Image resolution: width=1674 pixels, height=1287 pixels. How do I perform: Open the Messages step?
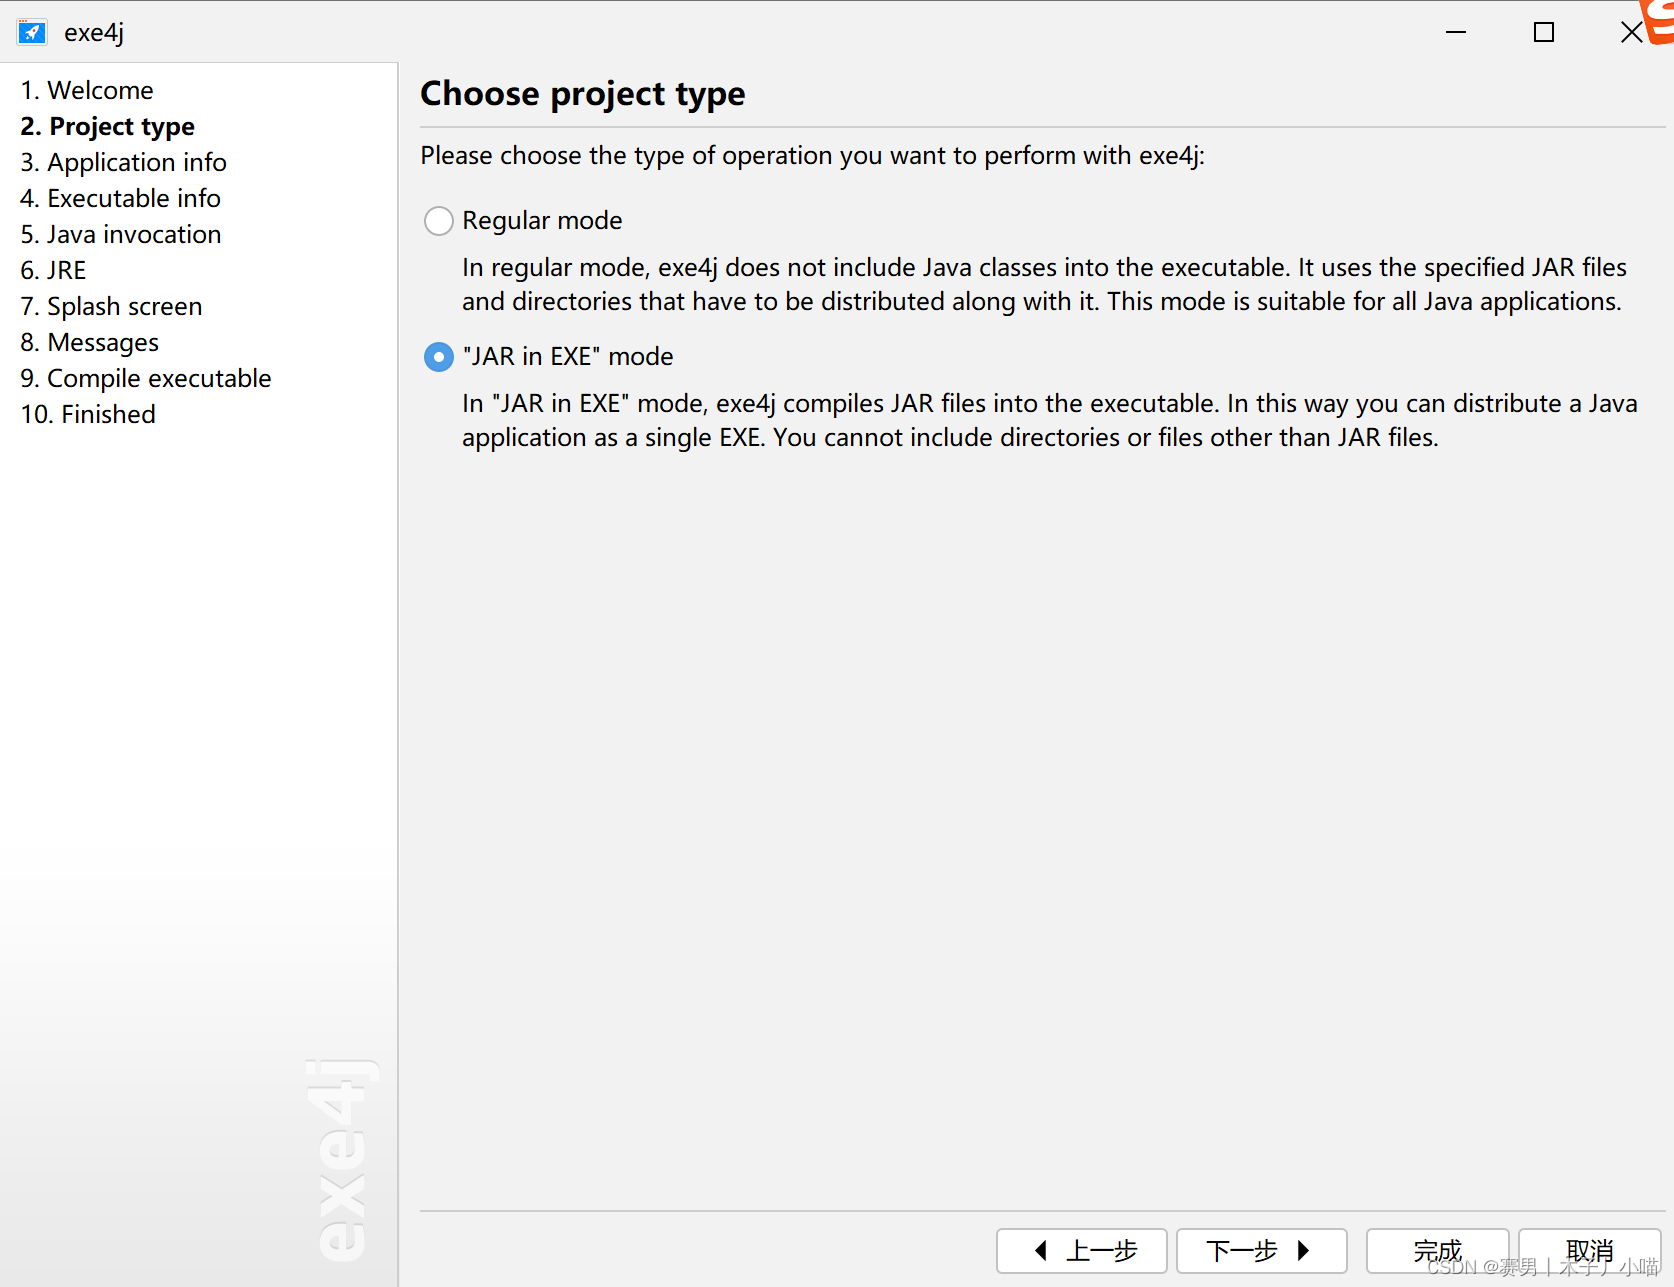89,342
